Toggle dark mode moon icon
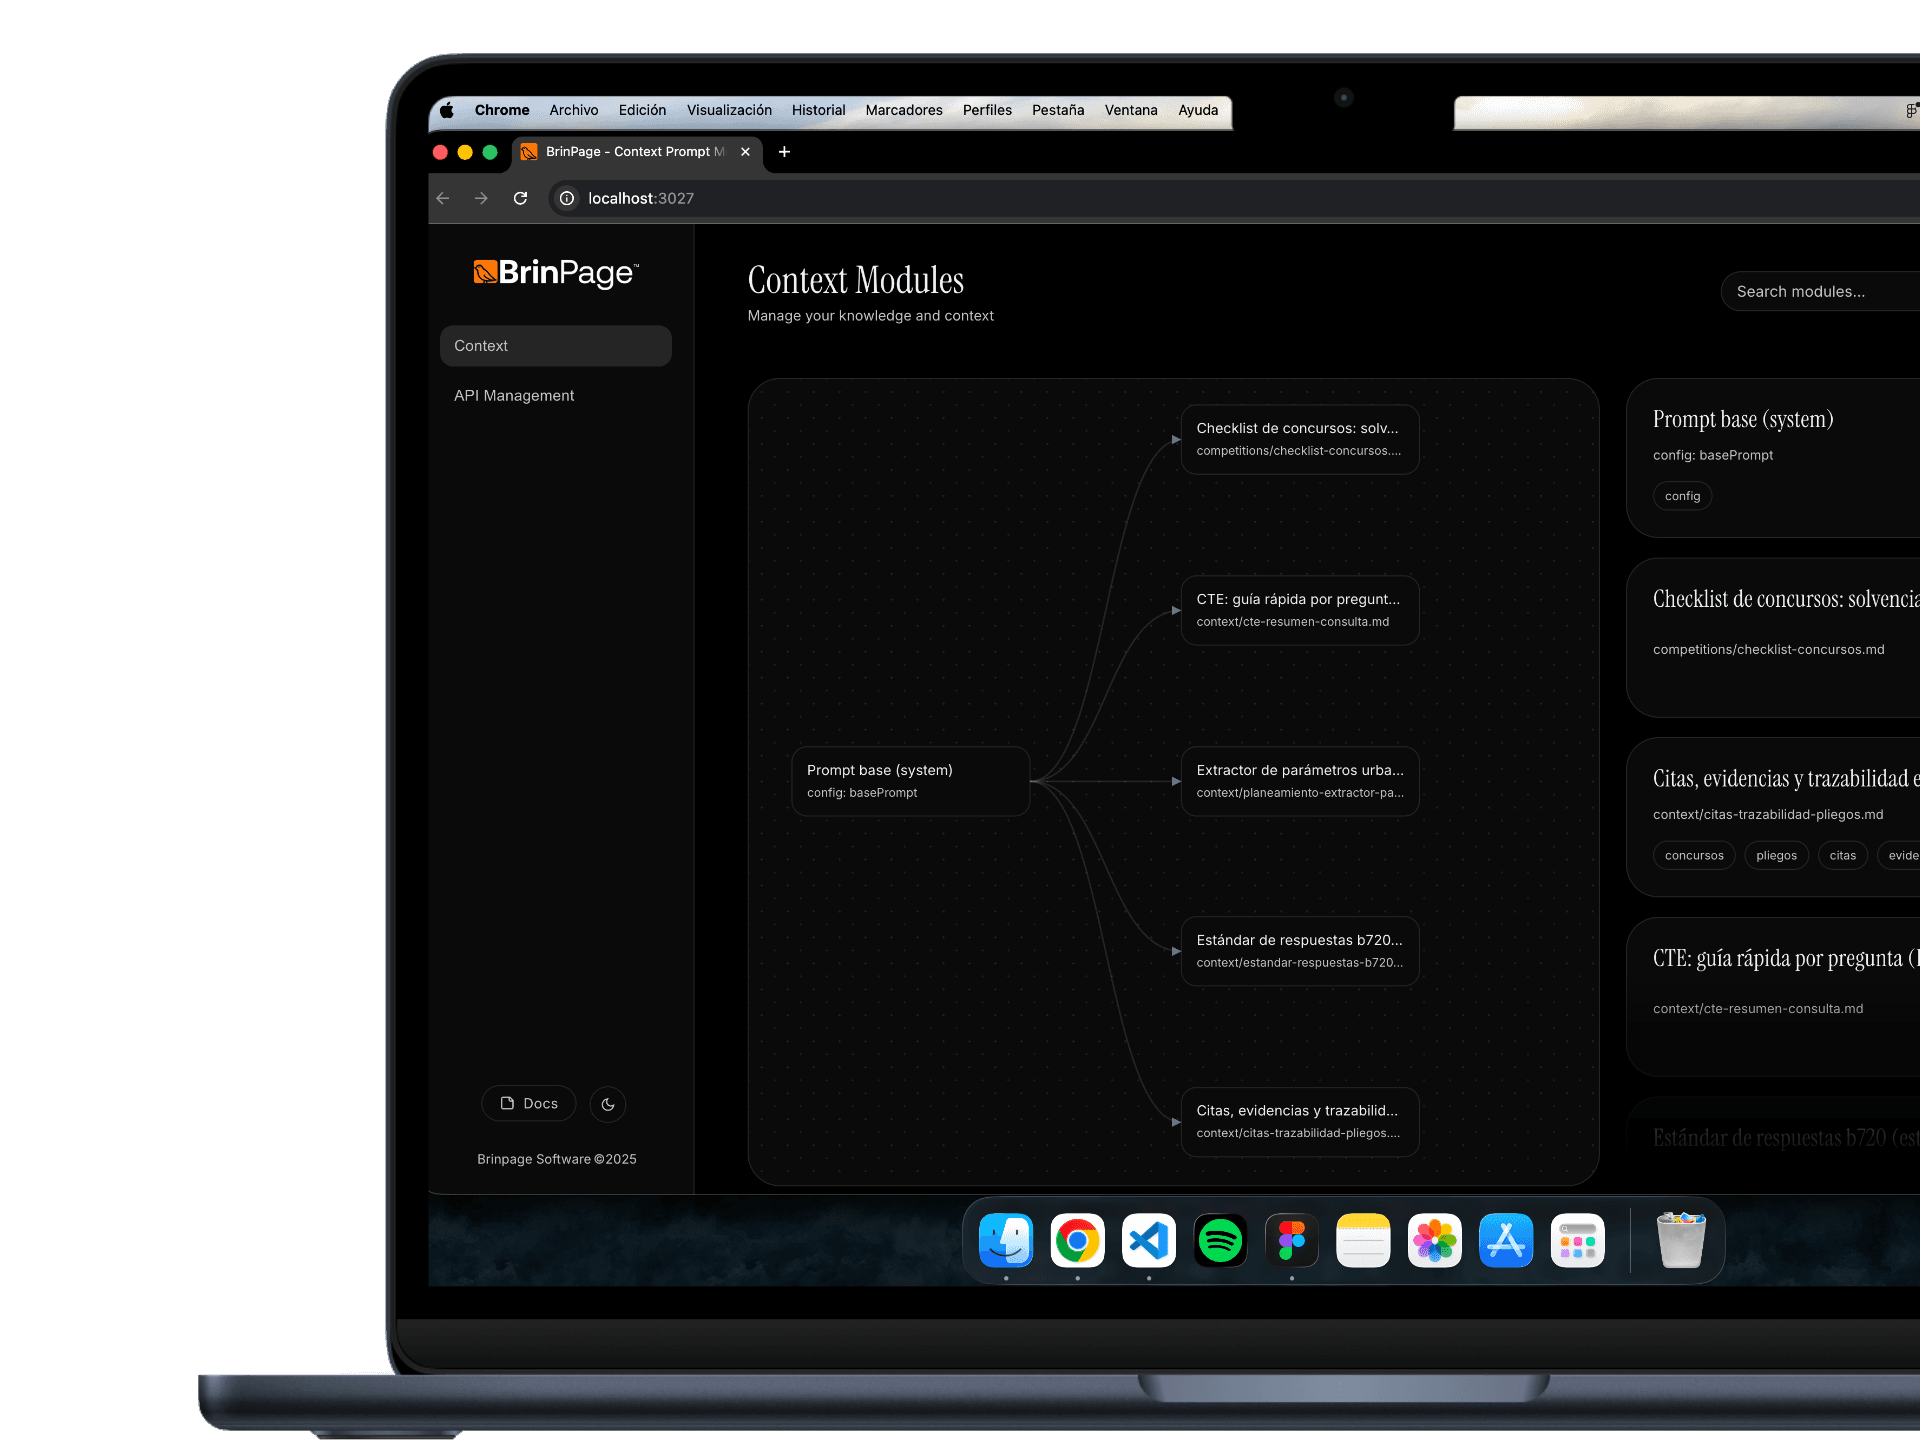The width and height of the screenshot is (1920, 1440). pos(608,1104)
